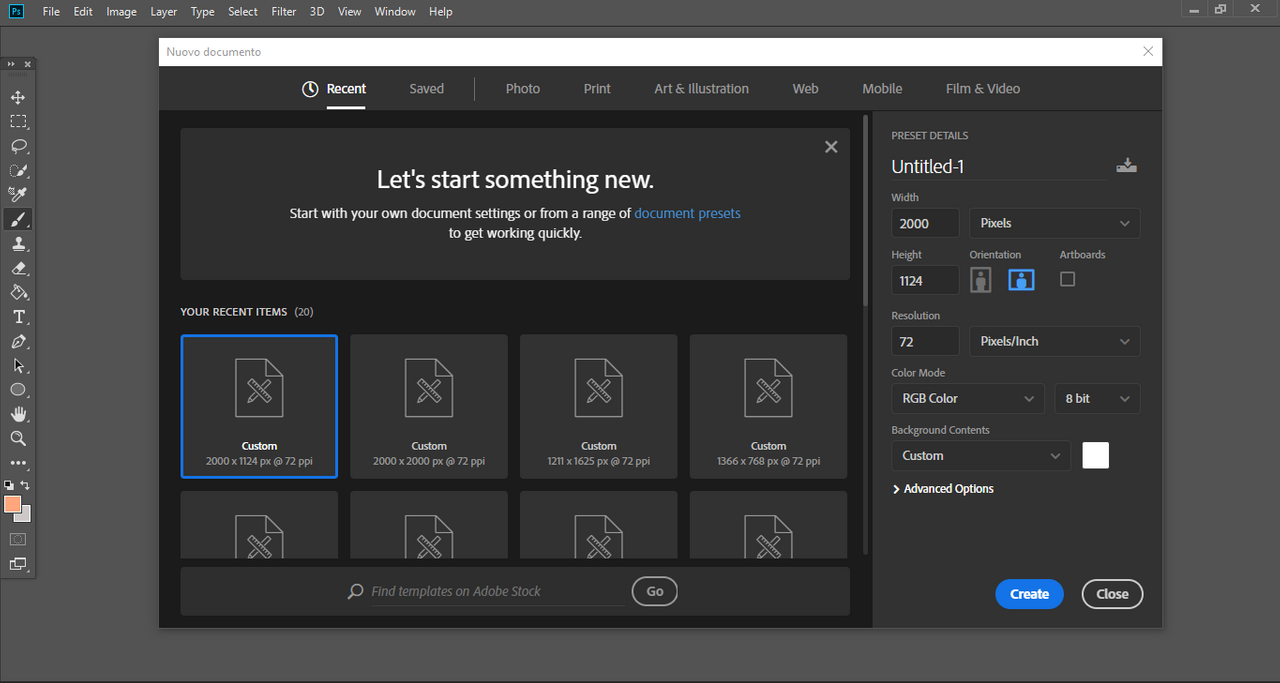Dismiss the Let's start something new banner

pyautogui.click(x=831, y=147)
